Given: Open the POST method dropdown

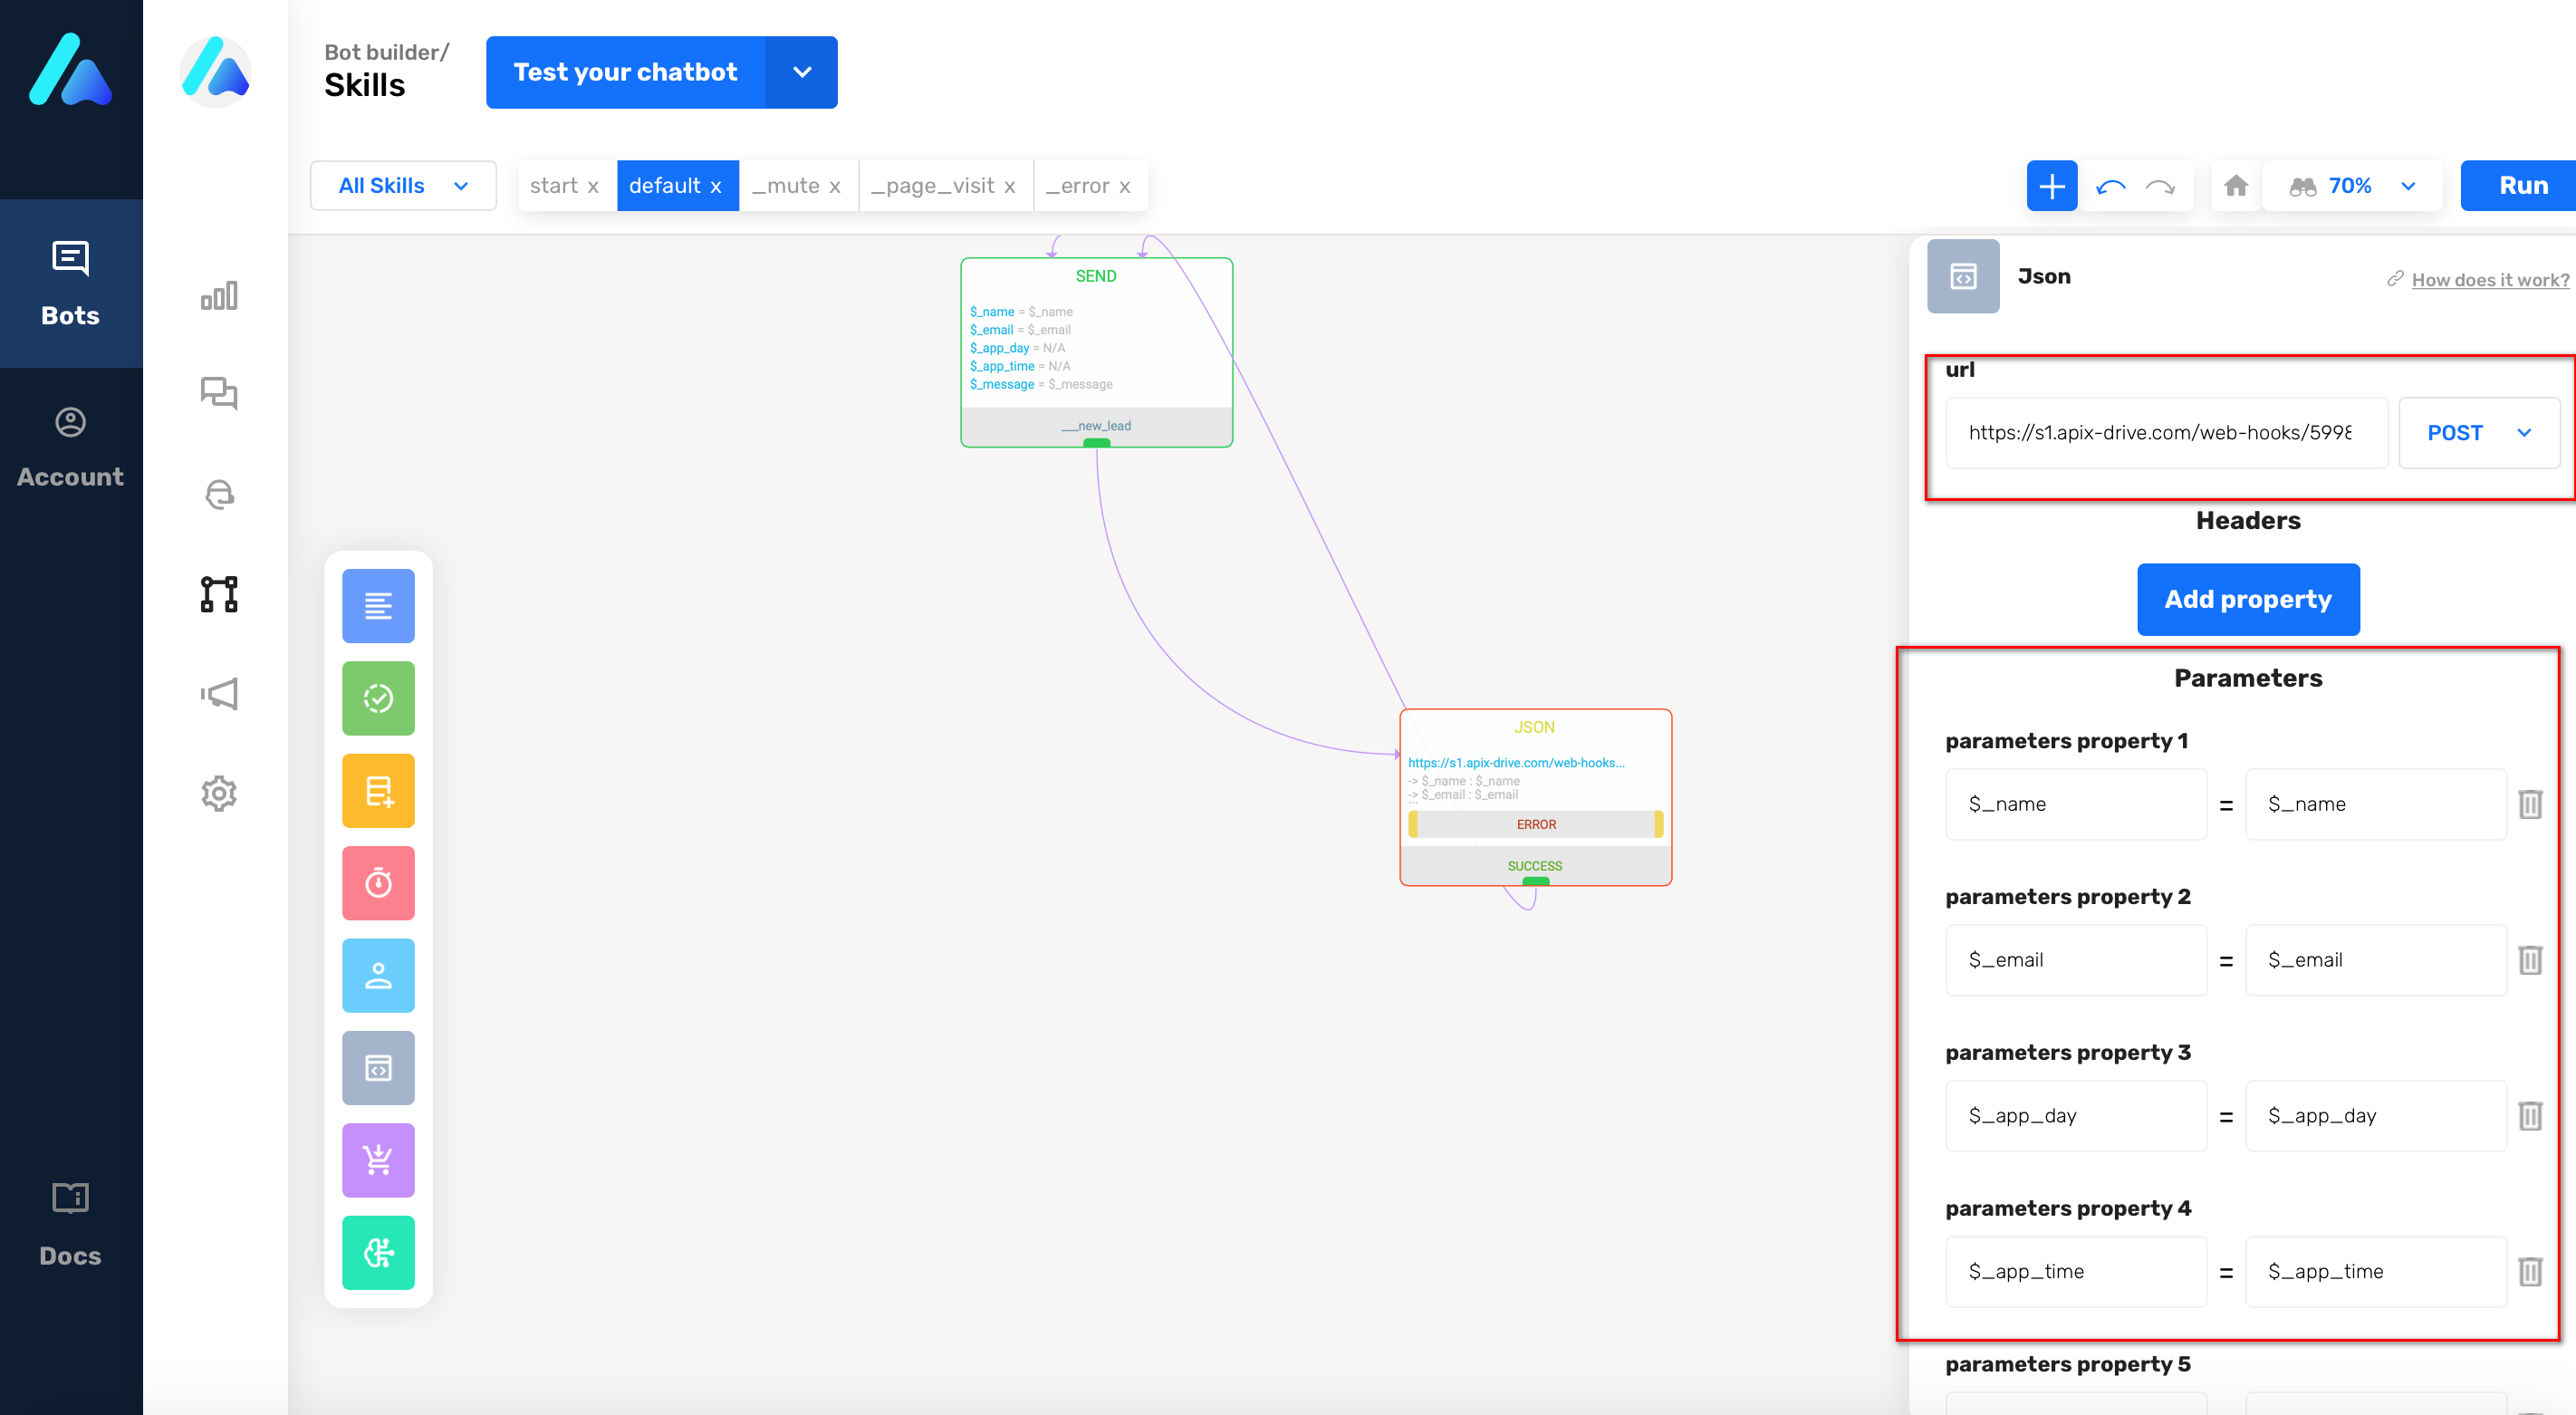Looking at the screenshot, I should 2479,433.
